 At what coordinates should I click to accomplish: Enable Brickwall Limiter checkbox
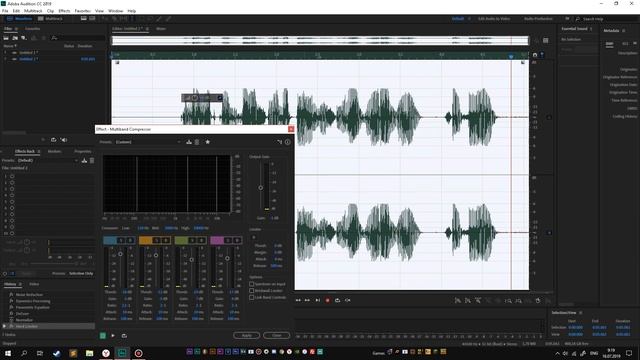[x=252, y=291]
